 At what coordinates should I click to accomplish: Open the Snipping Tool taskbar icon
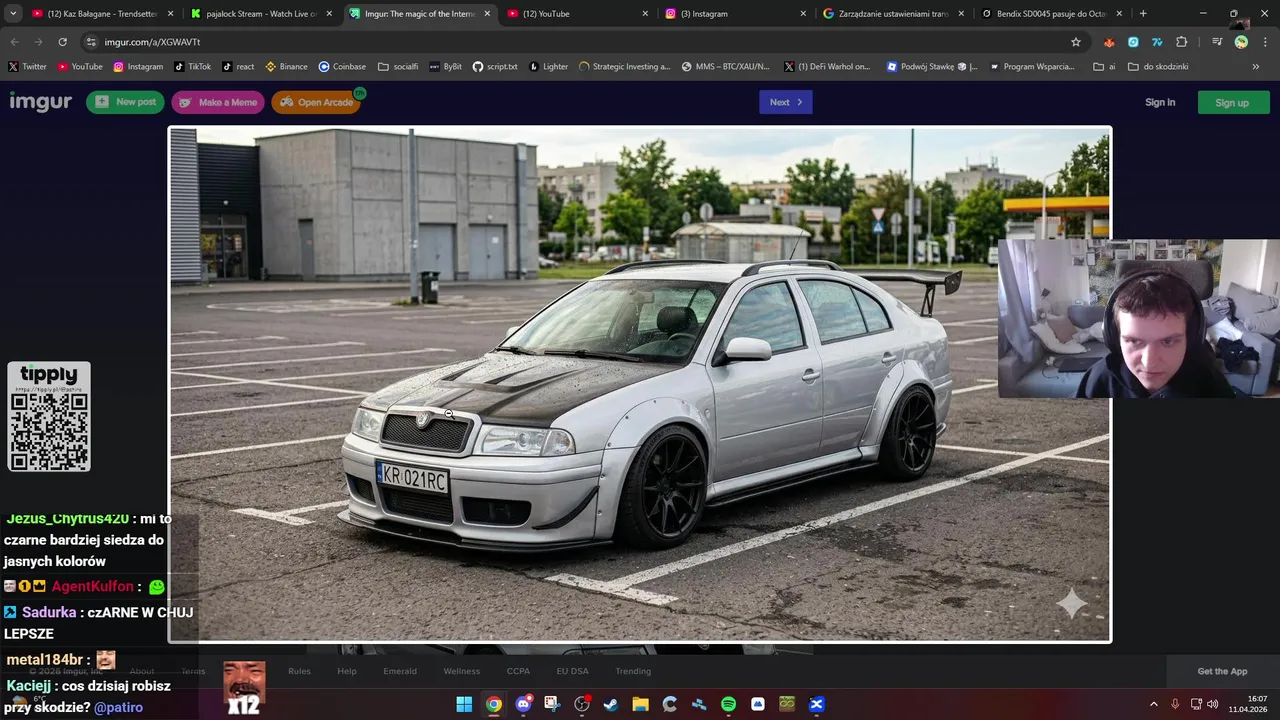click(552, 704)
